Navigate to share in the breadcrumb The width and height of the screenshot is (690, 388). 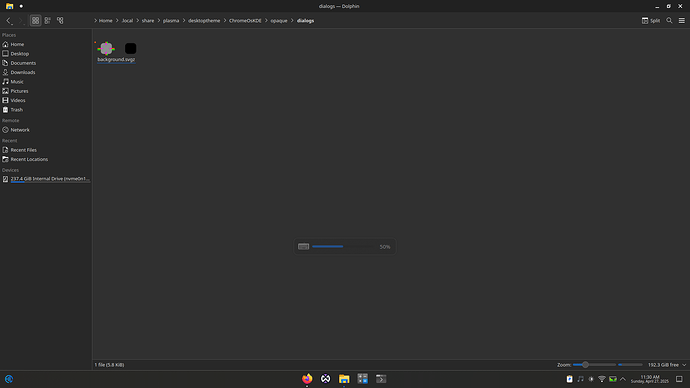click(148, 21)
